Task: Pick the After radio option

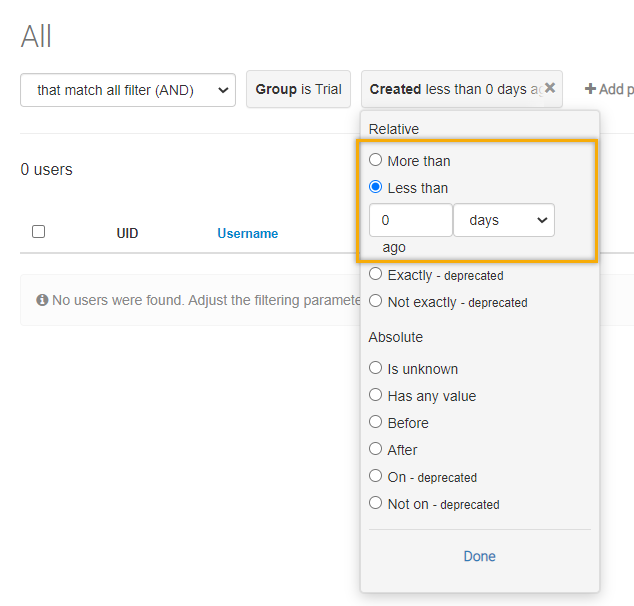Action: 375,449
